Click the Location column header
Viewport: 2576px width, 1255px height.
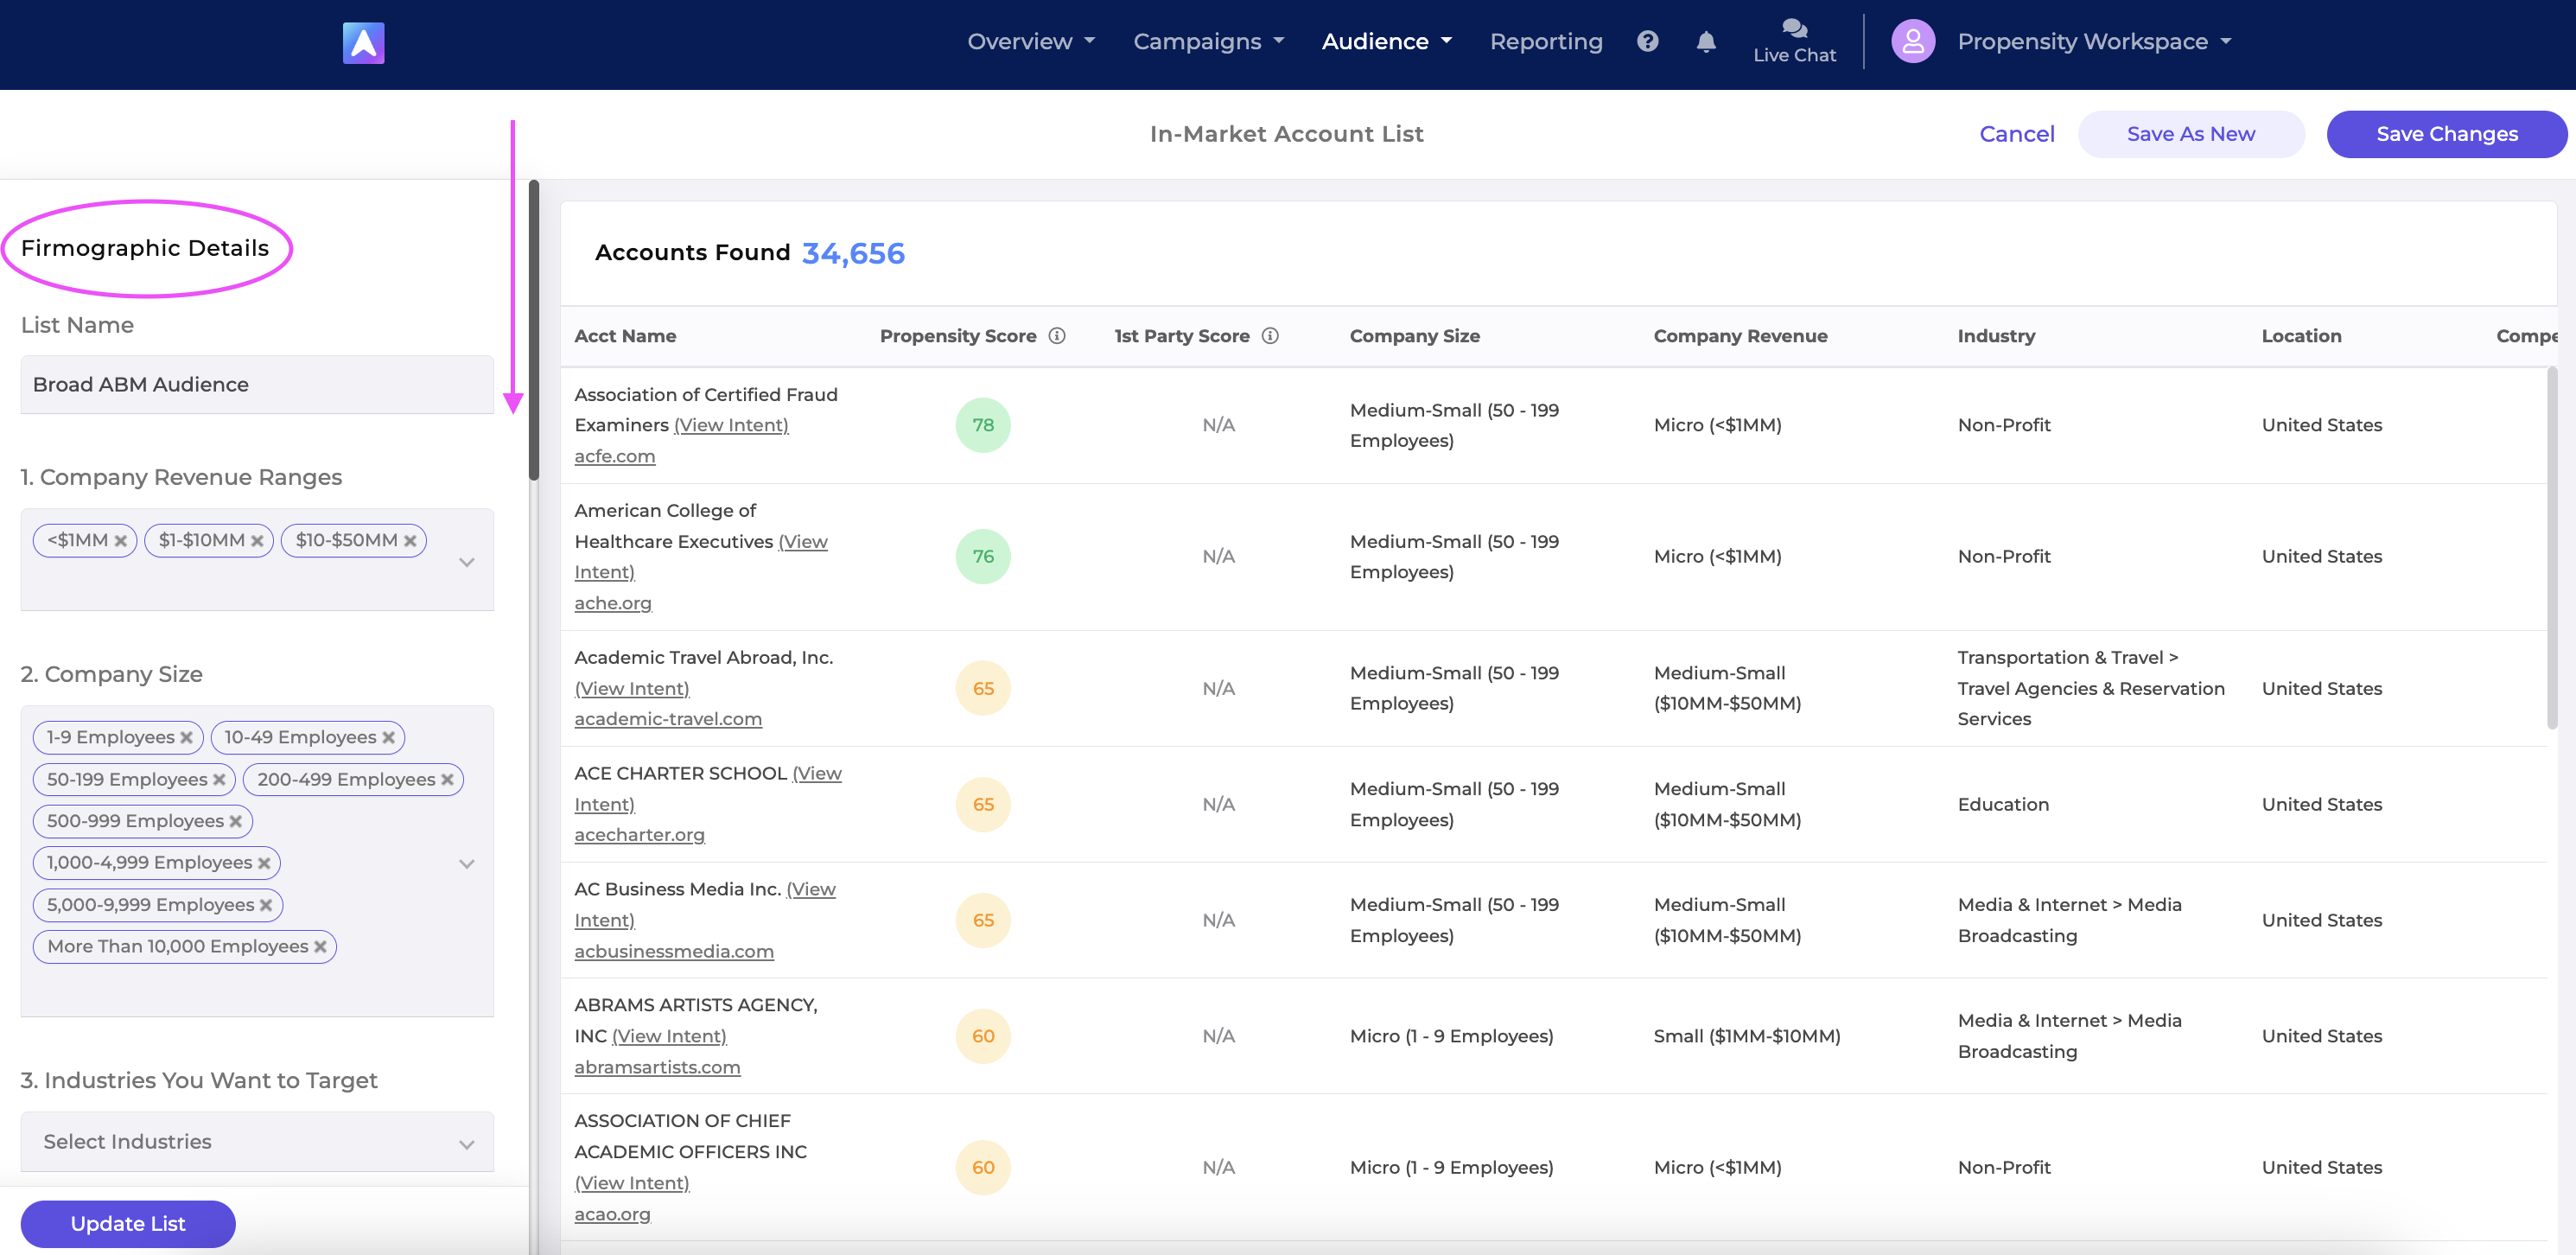click(2301, 337)
